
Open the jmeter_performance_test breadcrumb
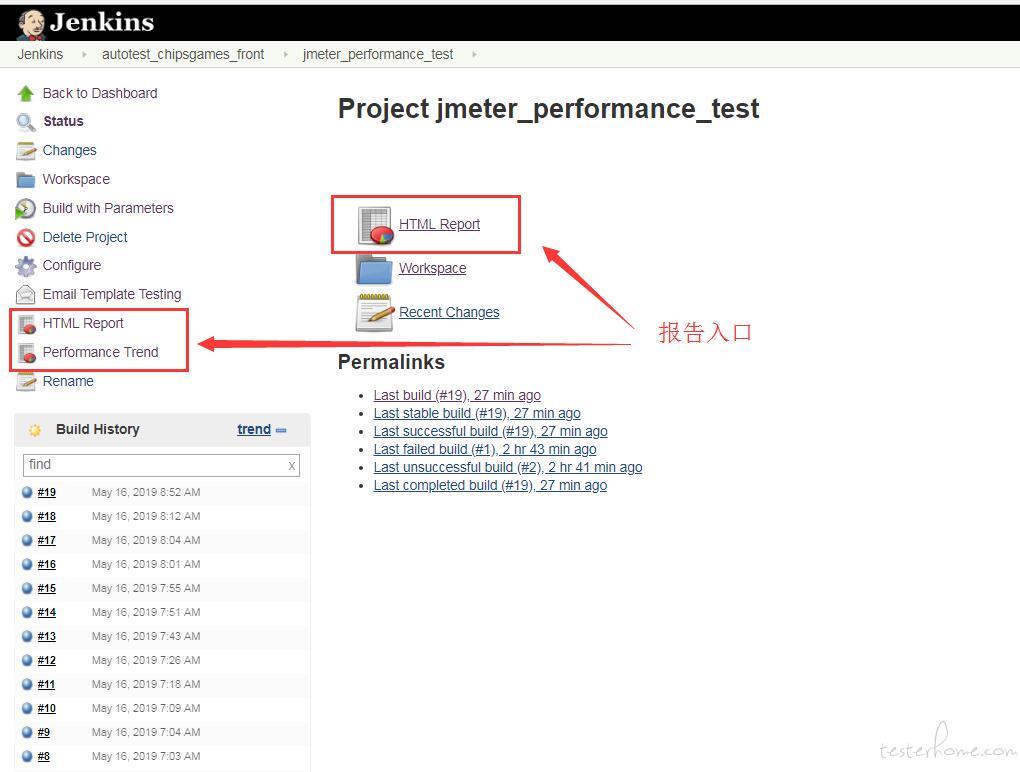pyautogui.click(x=378, y=55)
